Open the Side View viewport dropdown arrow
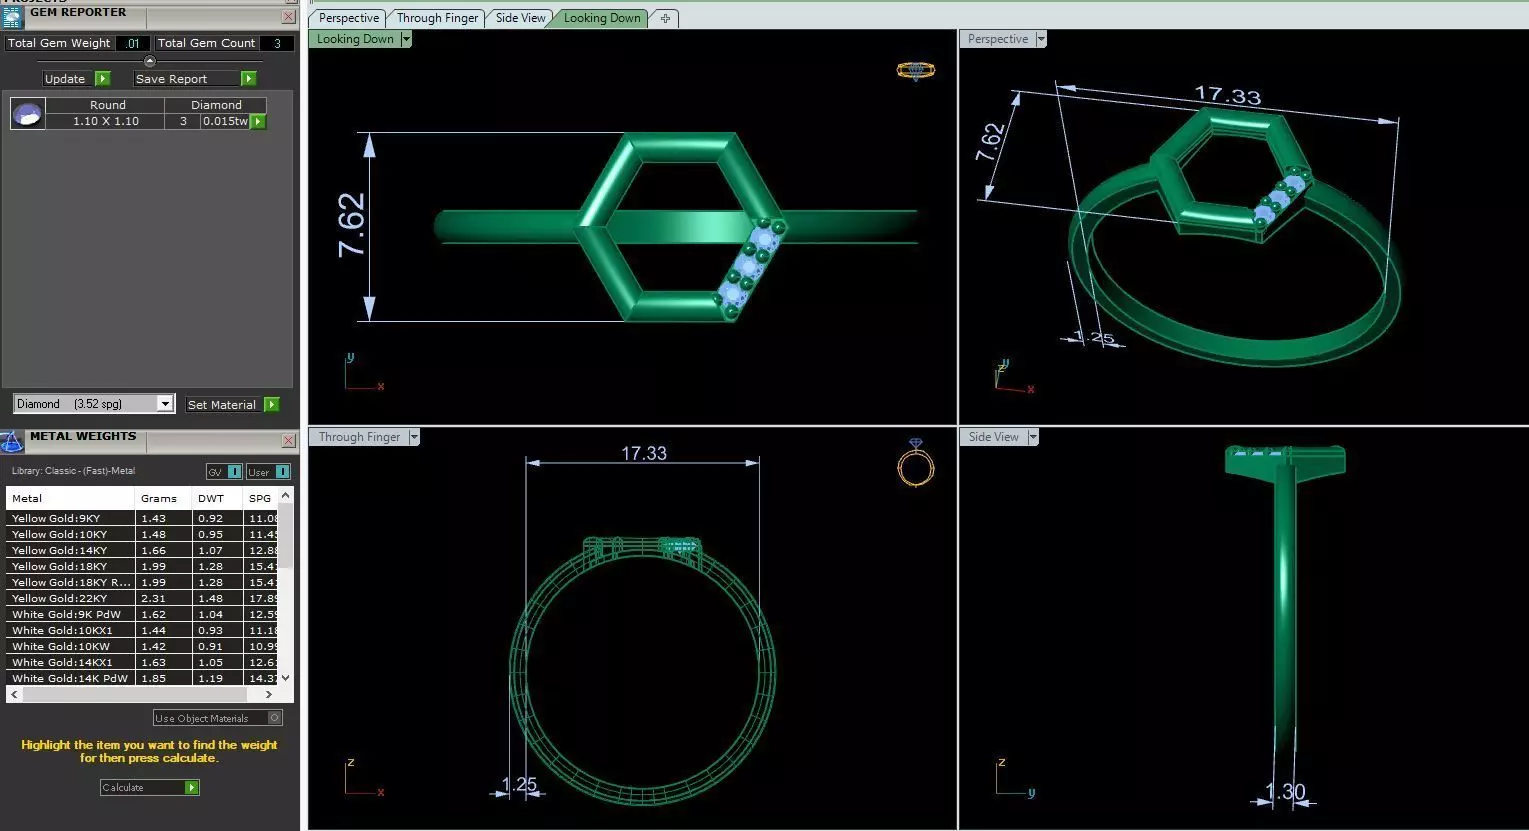Viewport: 1529px width, 831px height. (x=1033, y=437)
